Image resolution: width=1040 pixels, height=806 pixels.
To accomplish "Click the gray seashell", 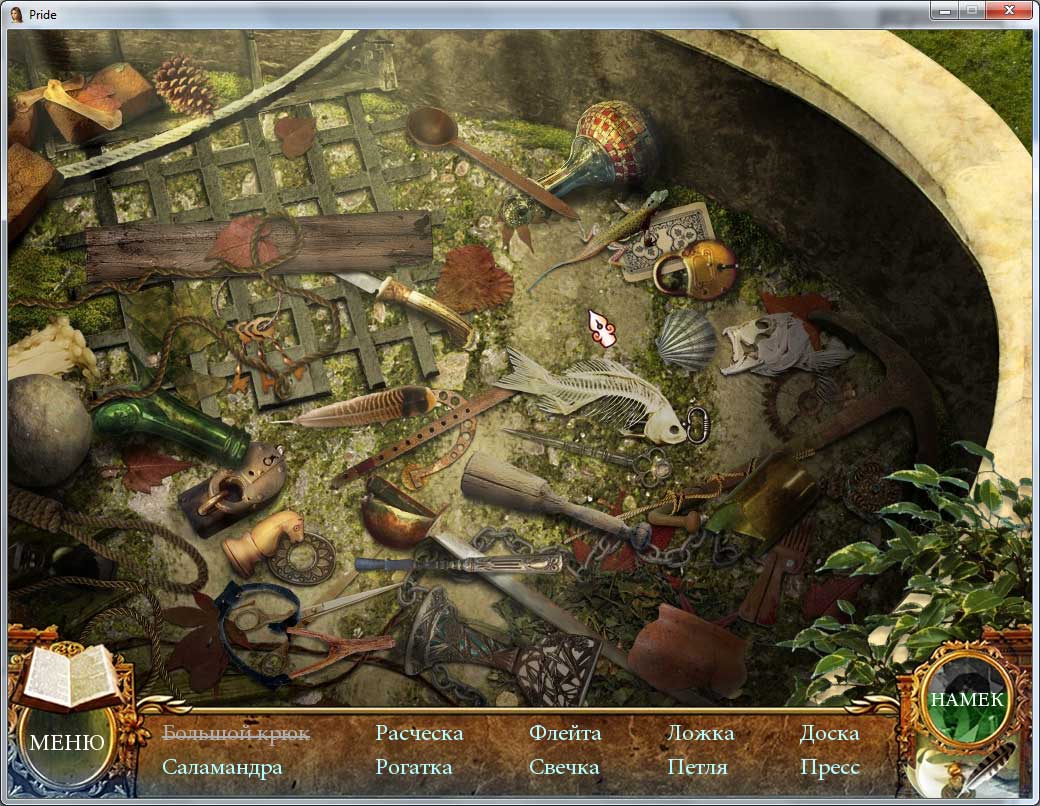I will point(687,339).
